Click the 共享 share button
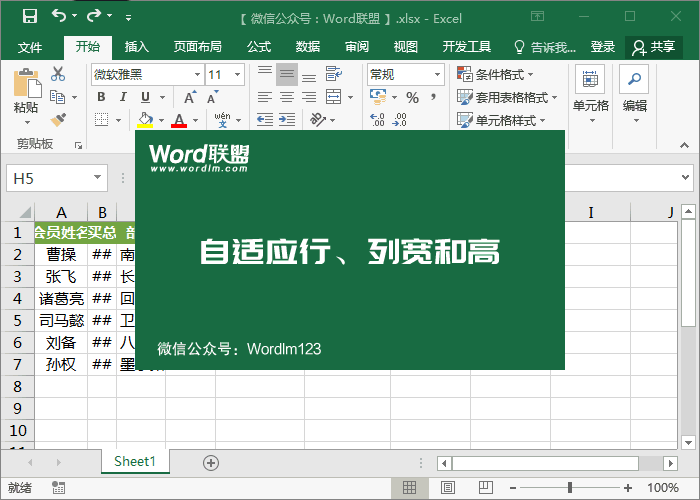Viewport: 700px width, 500px height. (653, 47)
